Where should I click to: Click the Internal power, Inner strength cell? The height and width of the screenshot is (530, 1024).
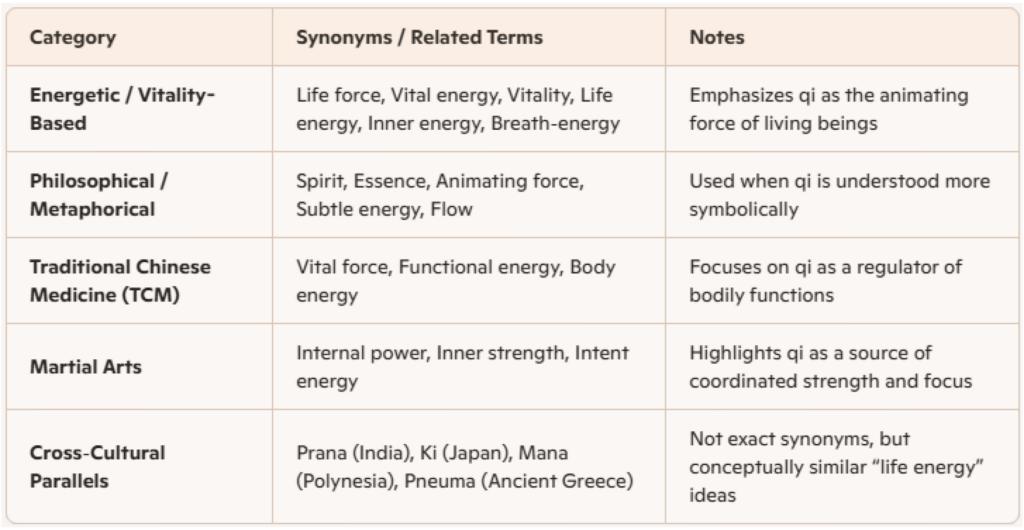pos(462,367)
